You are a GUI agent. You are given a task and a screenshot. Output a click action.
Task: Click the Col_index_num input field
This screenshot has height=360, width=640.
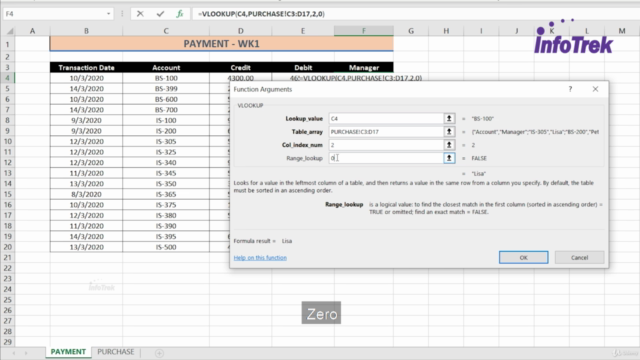click(x=386, y=145)
